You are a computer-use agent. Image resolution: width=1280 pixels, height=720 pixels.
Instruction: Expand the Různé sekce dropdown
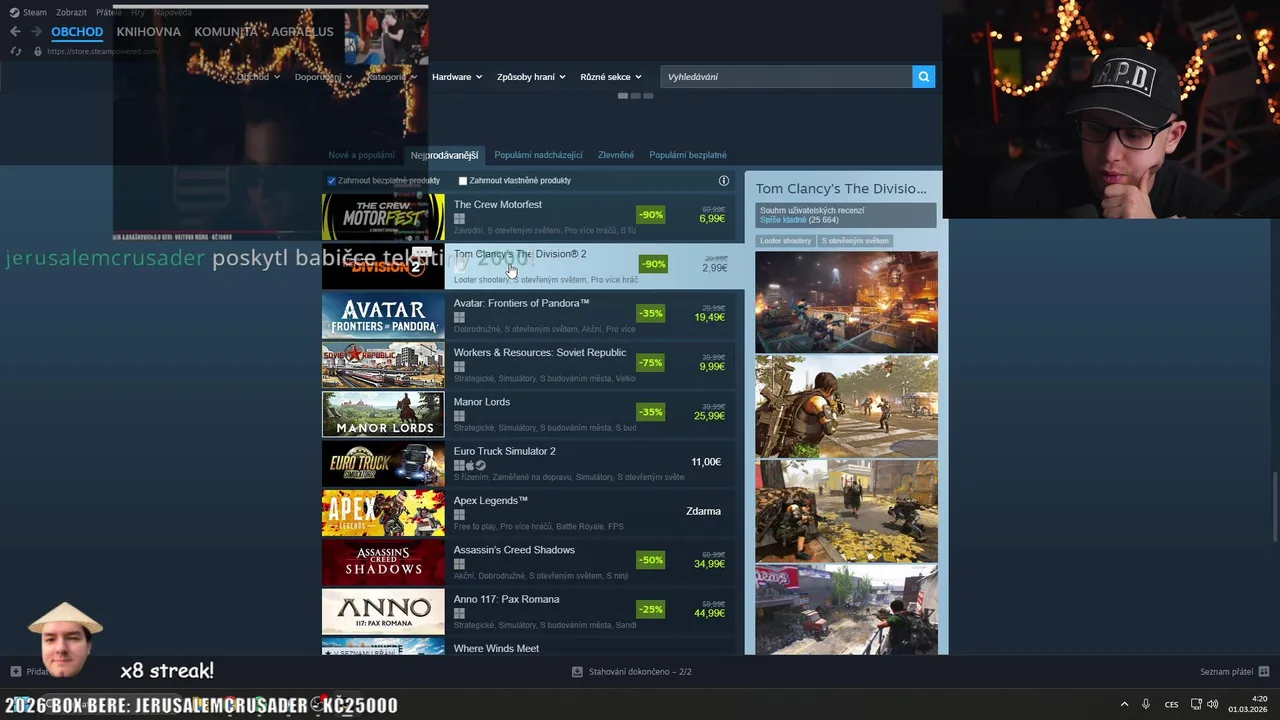tap(610, 77)
